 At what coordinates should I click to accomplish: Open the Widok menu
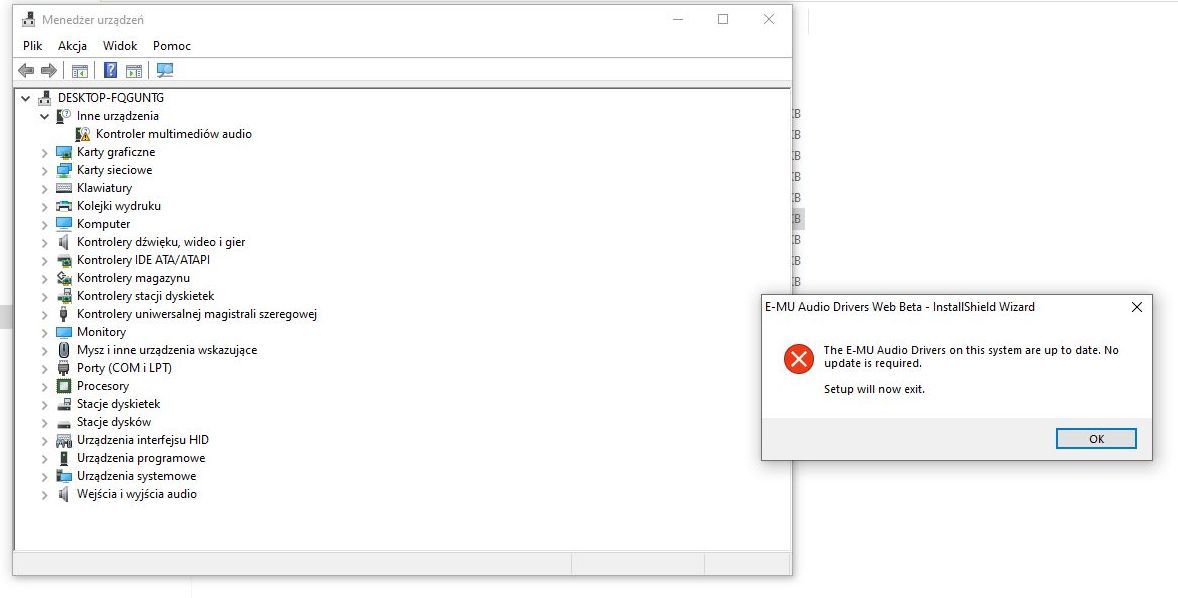click(x=119, y=45)
